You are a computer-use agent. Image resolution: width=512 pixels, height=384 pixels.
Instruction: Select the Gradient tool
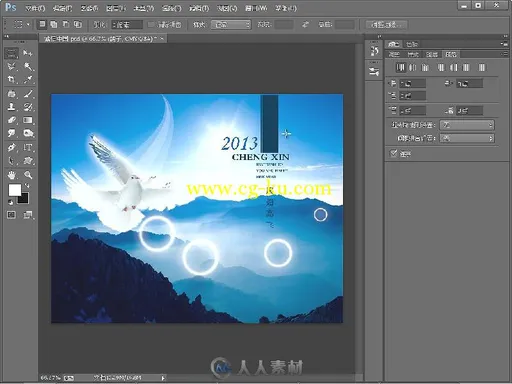[x=28, y=120]
